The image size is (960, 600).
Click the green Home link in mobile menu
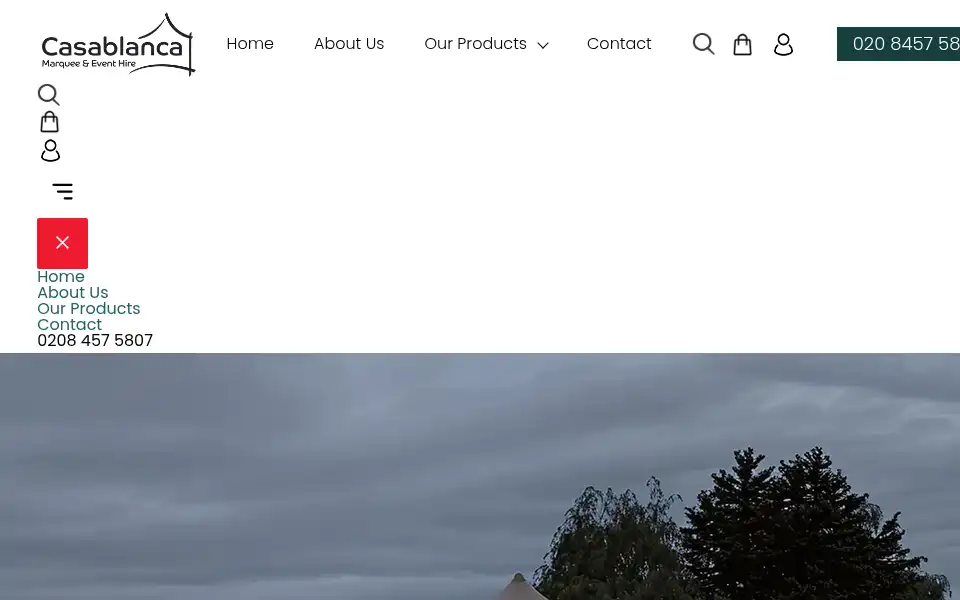61,277
